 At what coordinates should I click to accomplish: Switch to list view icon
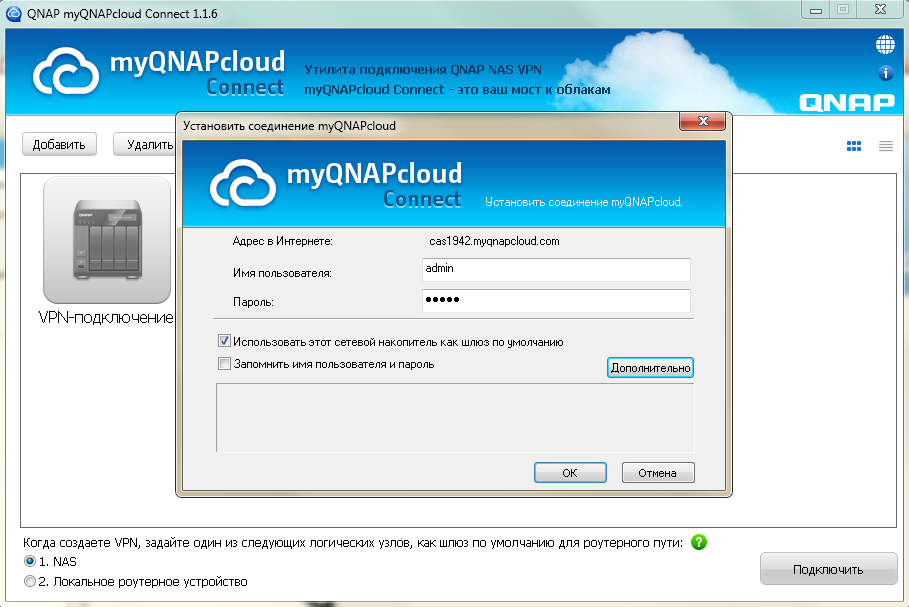point(886,146)
